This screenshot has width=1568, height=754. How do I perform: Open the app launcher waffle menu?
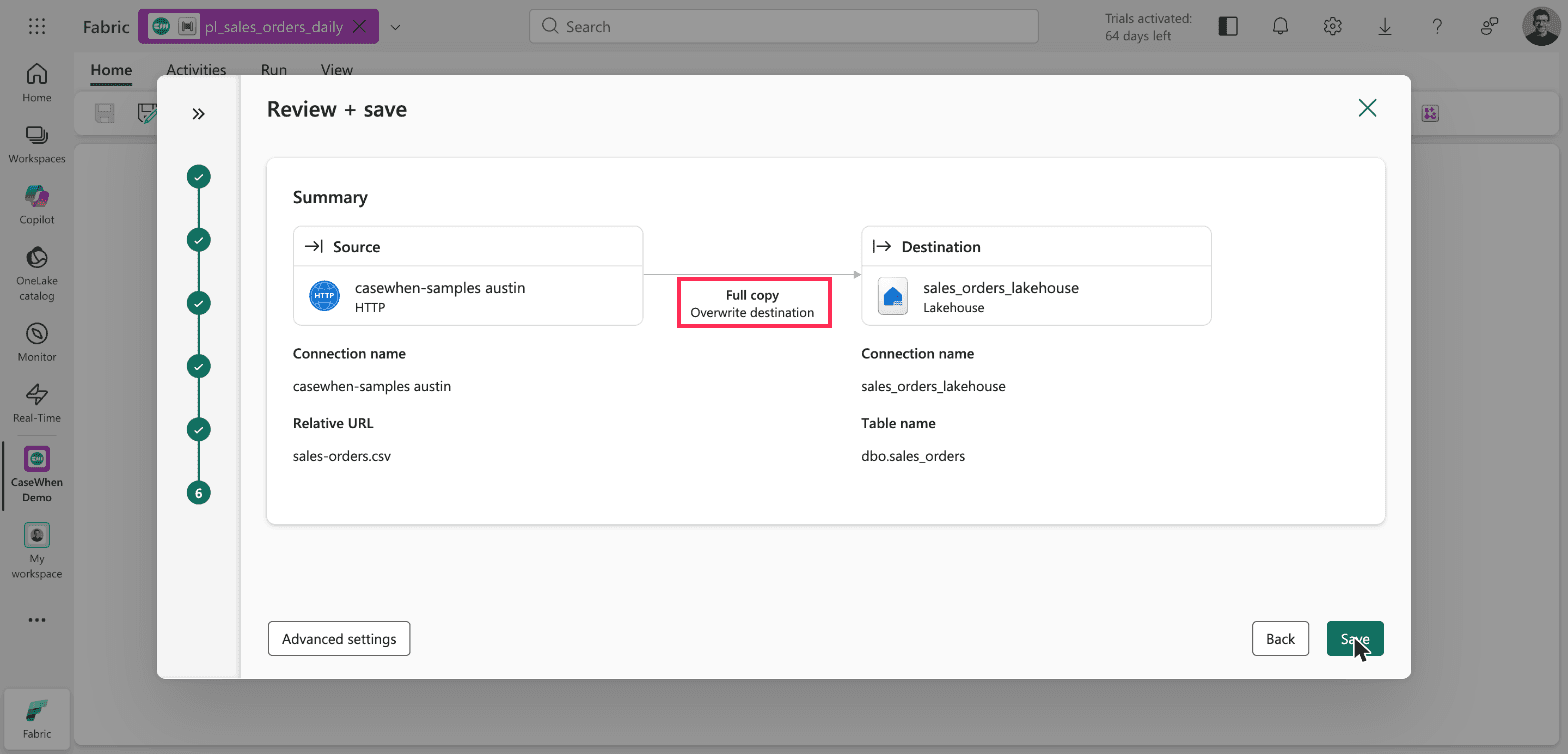pyautogui.click(x=37, y=27)
